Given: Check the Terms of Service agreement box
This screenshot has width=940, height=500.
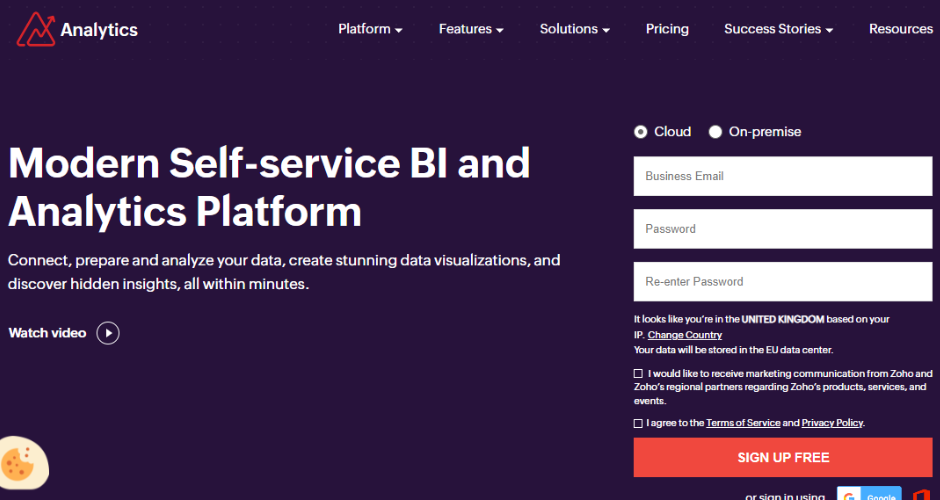Looking at the screenshot, I should point(639,423).
